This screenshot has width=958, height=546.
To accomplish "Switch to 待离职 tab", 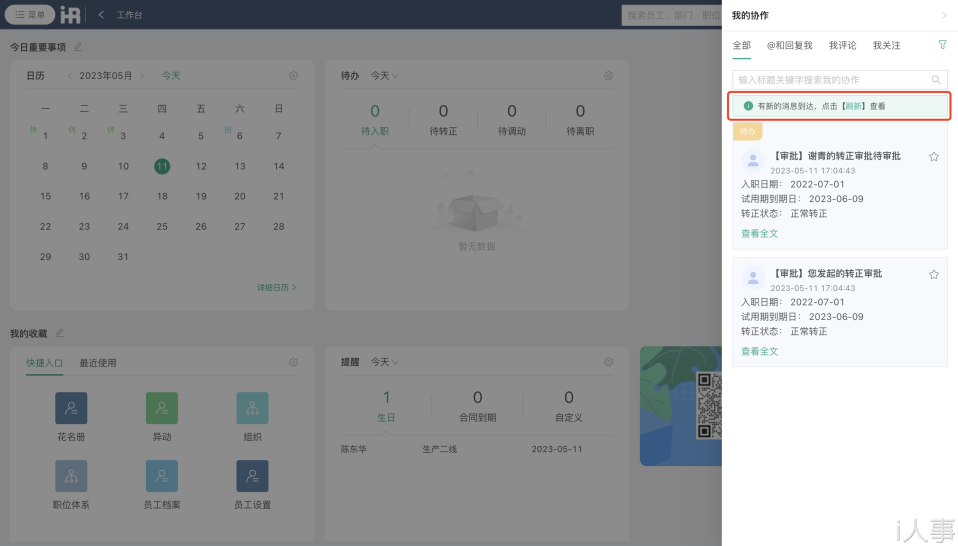I will pos(580,120).
